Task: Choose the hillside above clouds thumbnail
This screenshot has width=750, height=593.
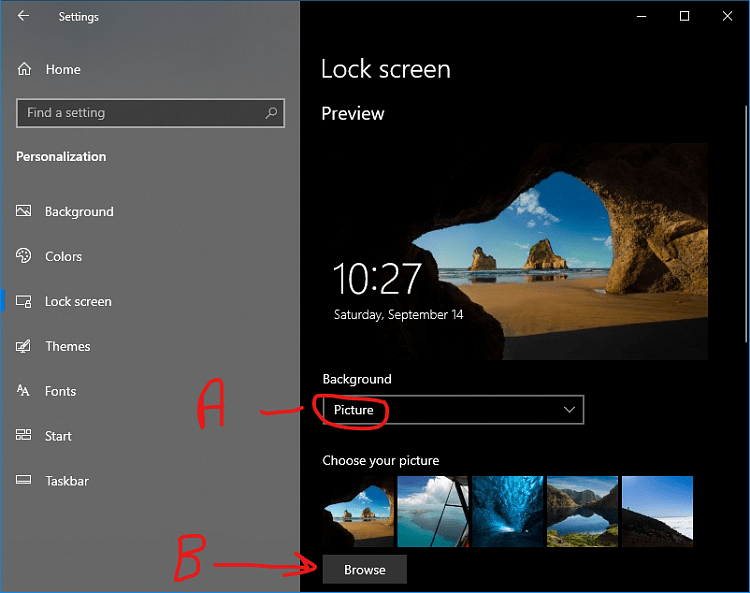Action: pos(657,511)
